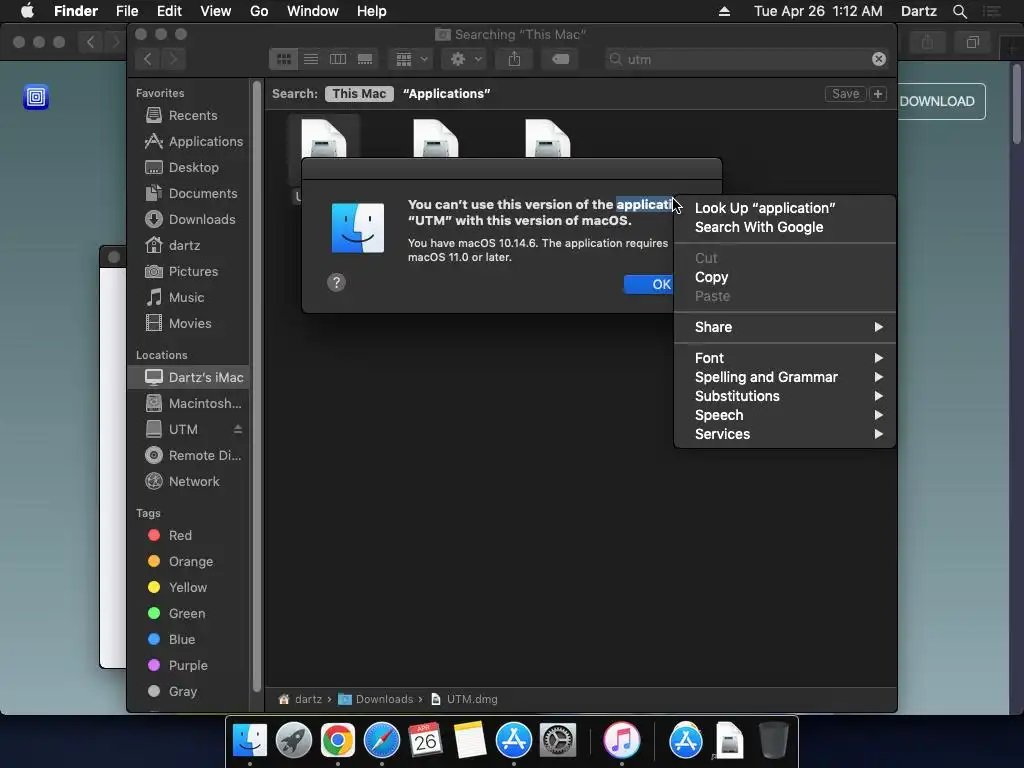The height and width of the screenshot is (768, 1024).
Task: Filter by Red tag
Action: coord(188,536)
